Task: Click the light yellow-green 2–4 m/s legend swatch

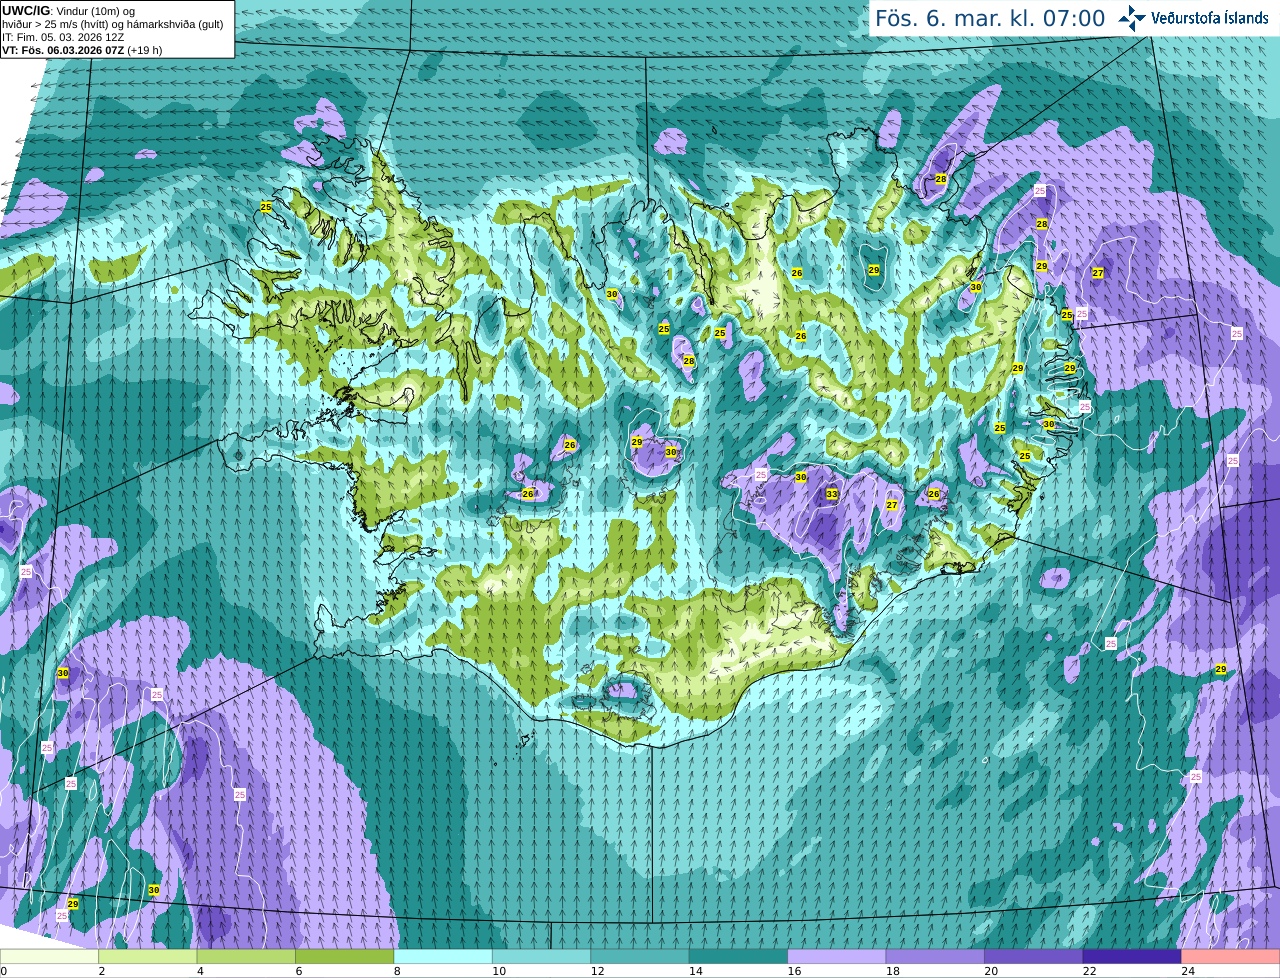Action: (148, 956)
